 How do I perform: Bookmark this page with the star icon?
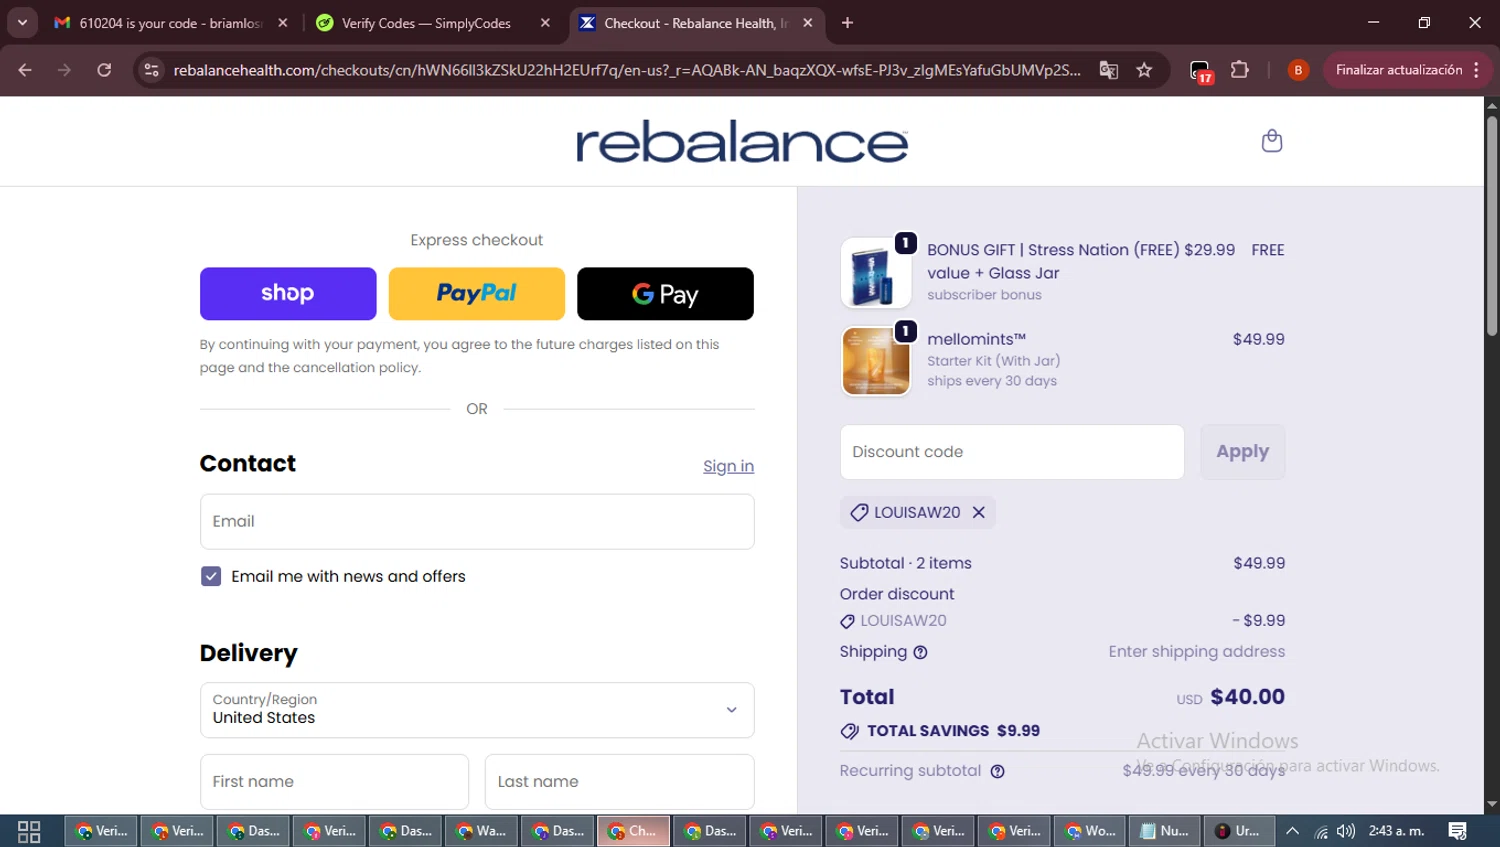click(x=1144, y=70)
